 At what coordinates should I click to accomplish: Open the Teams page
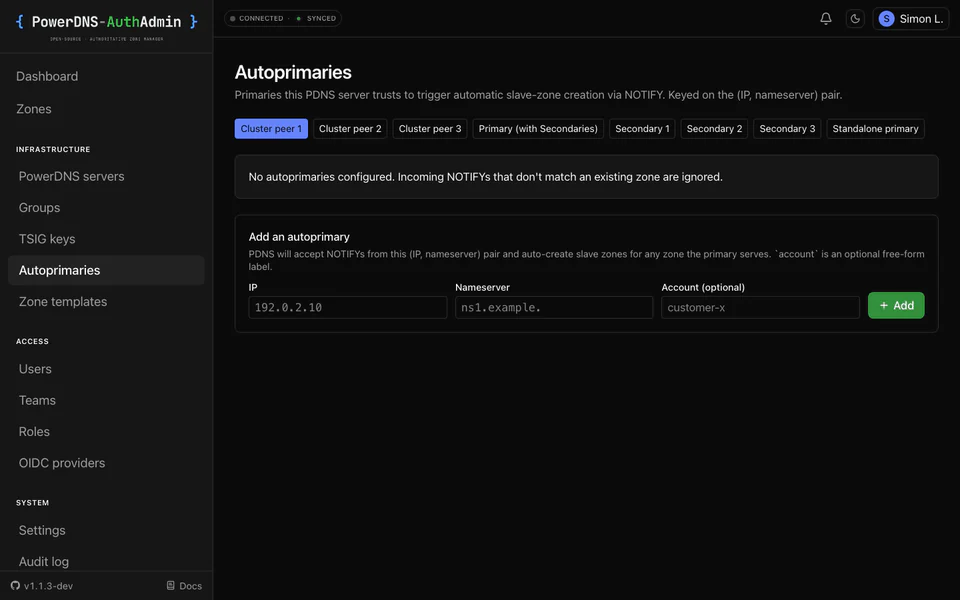click(37, 400)
